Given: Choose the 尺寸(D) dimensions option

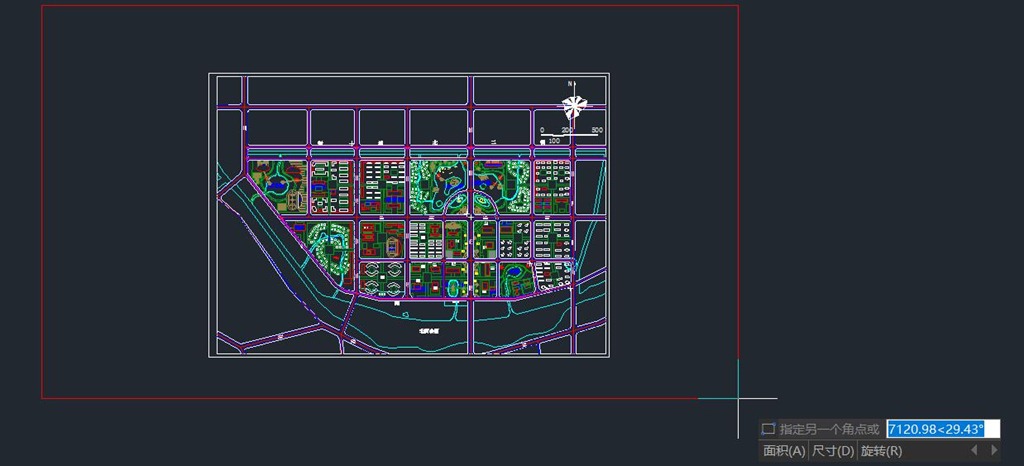Looking at the screenshot, I should tap(833, 451).
